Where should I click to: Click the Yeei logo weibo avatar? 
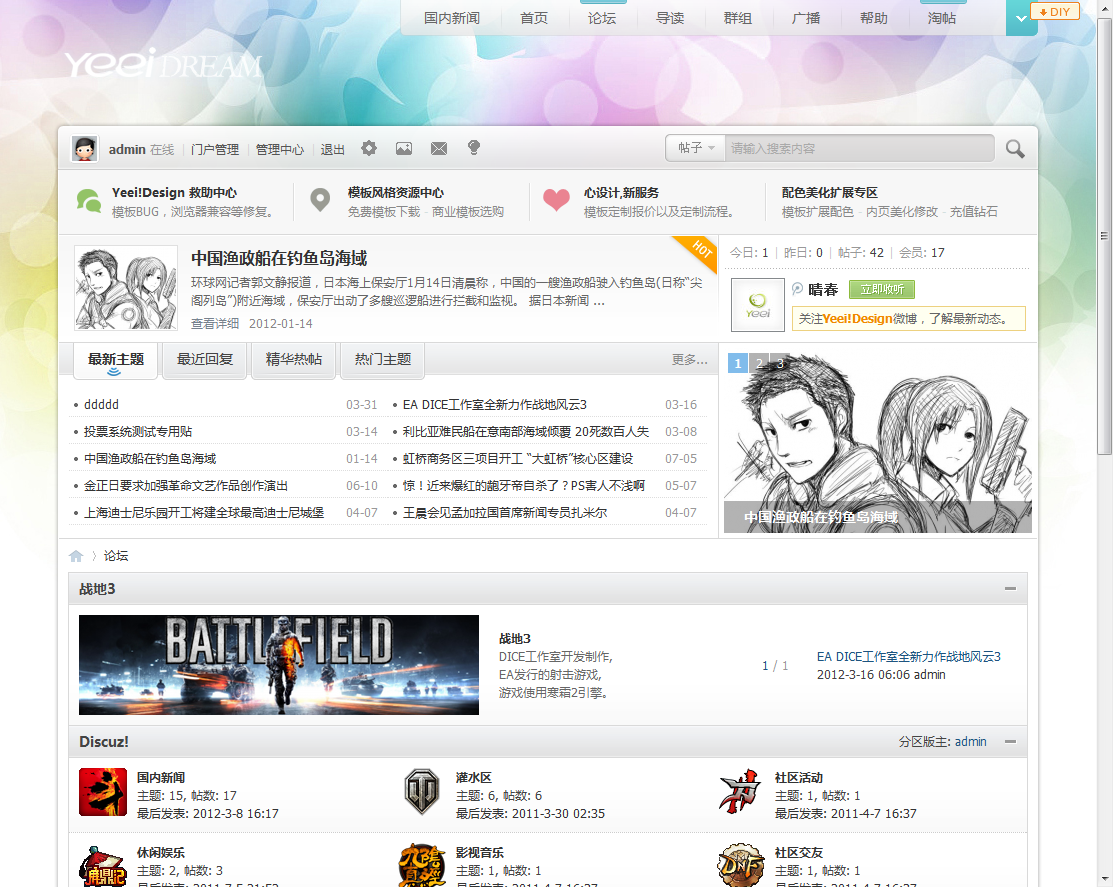[x=757, y=305]
